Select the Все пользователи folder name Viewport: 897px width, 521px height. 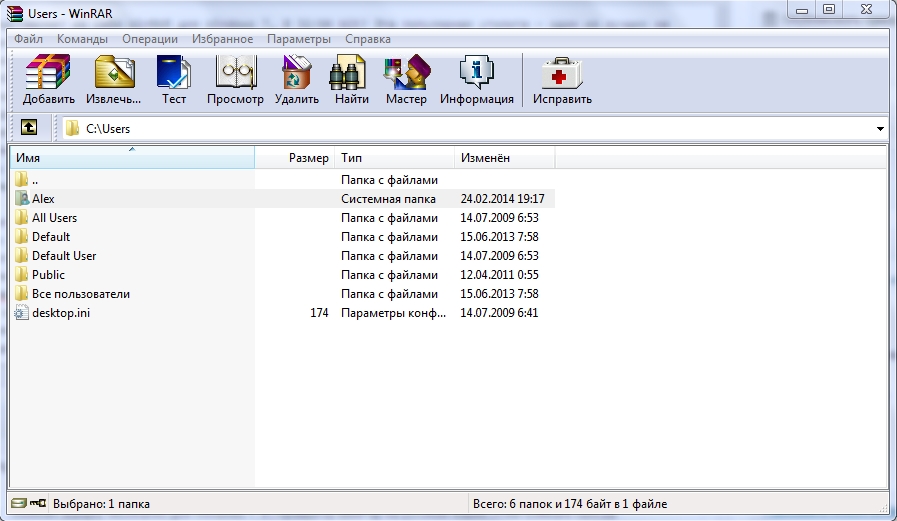[81, 294]
